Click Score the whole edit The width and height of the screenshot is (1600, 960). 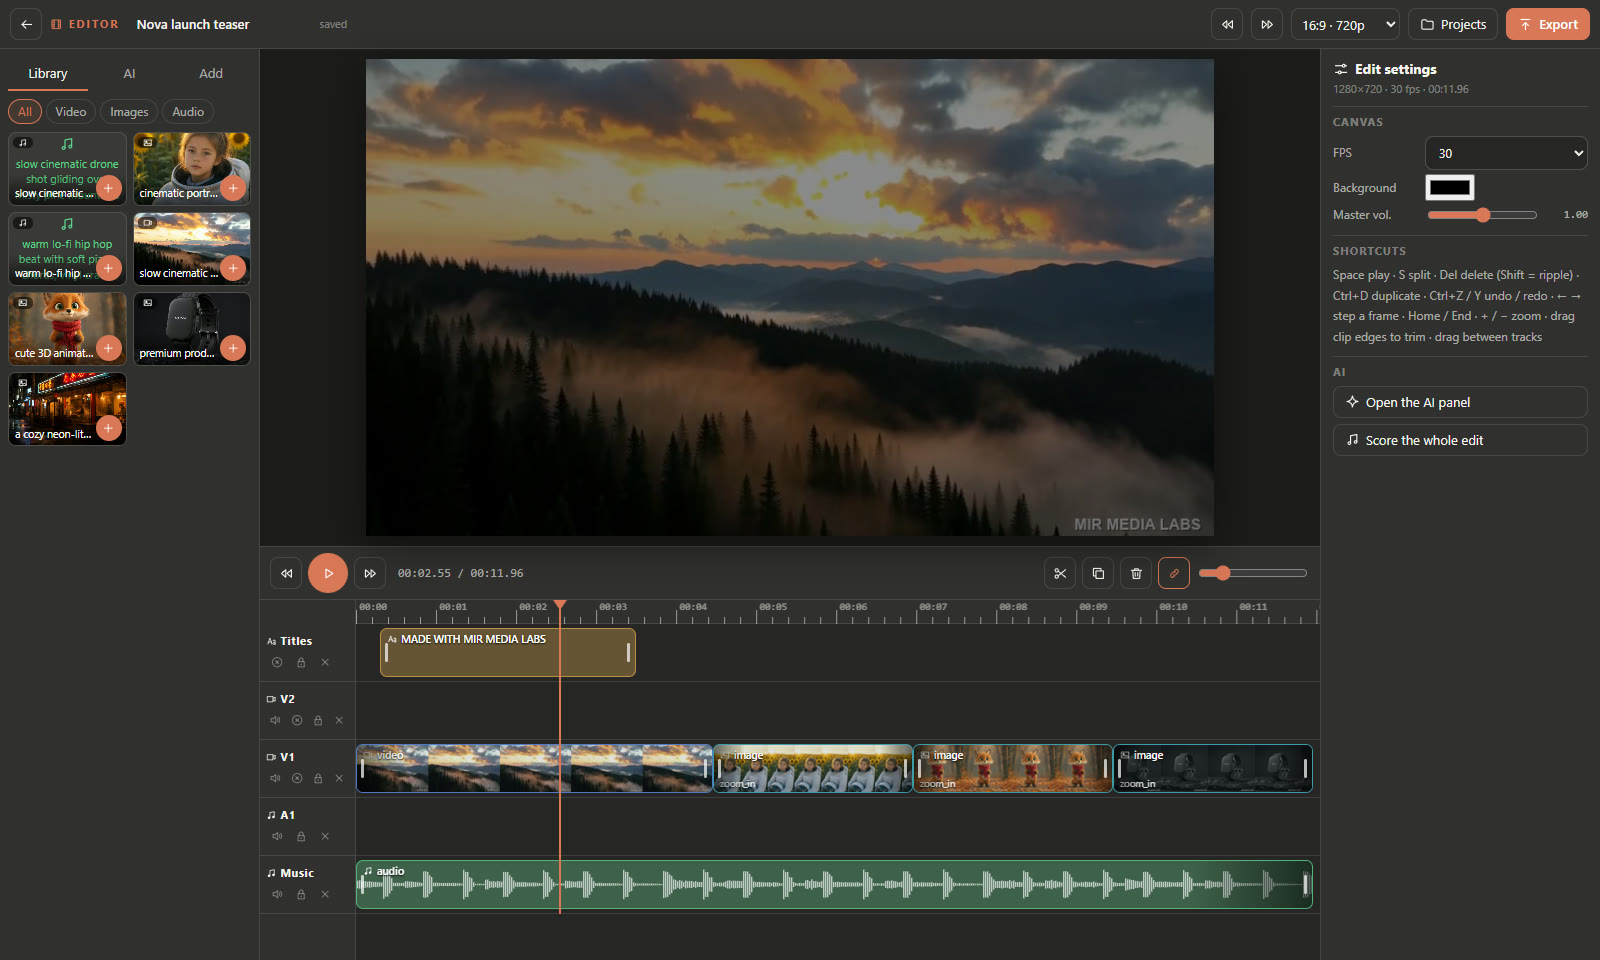[x=1460, y=440]
